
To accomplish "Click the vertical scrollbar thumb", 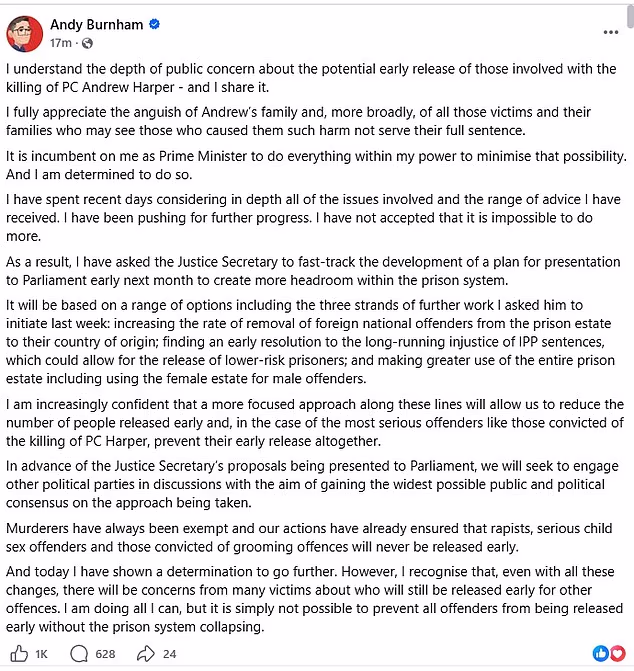I will pyautogui.click(x=630, y=16).
